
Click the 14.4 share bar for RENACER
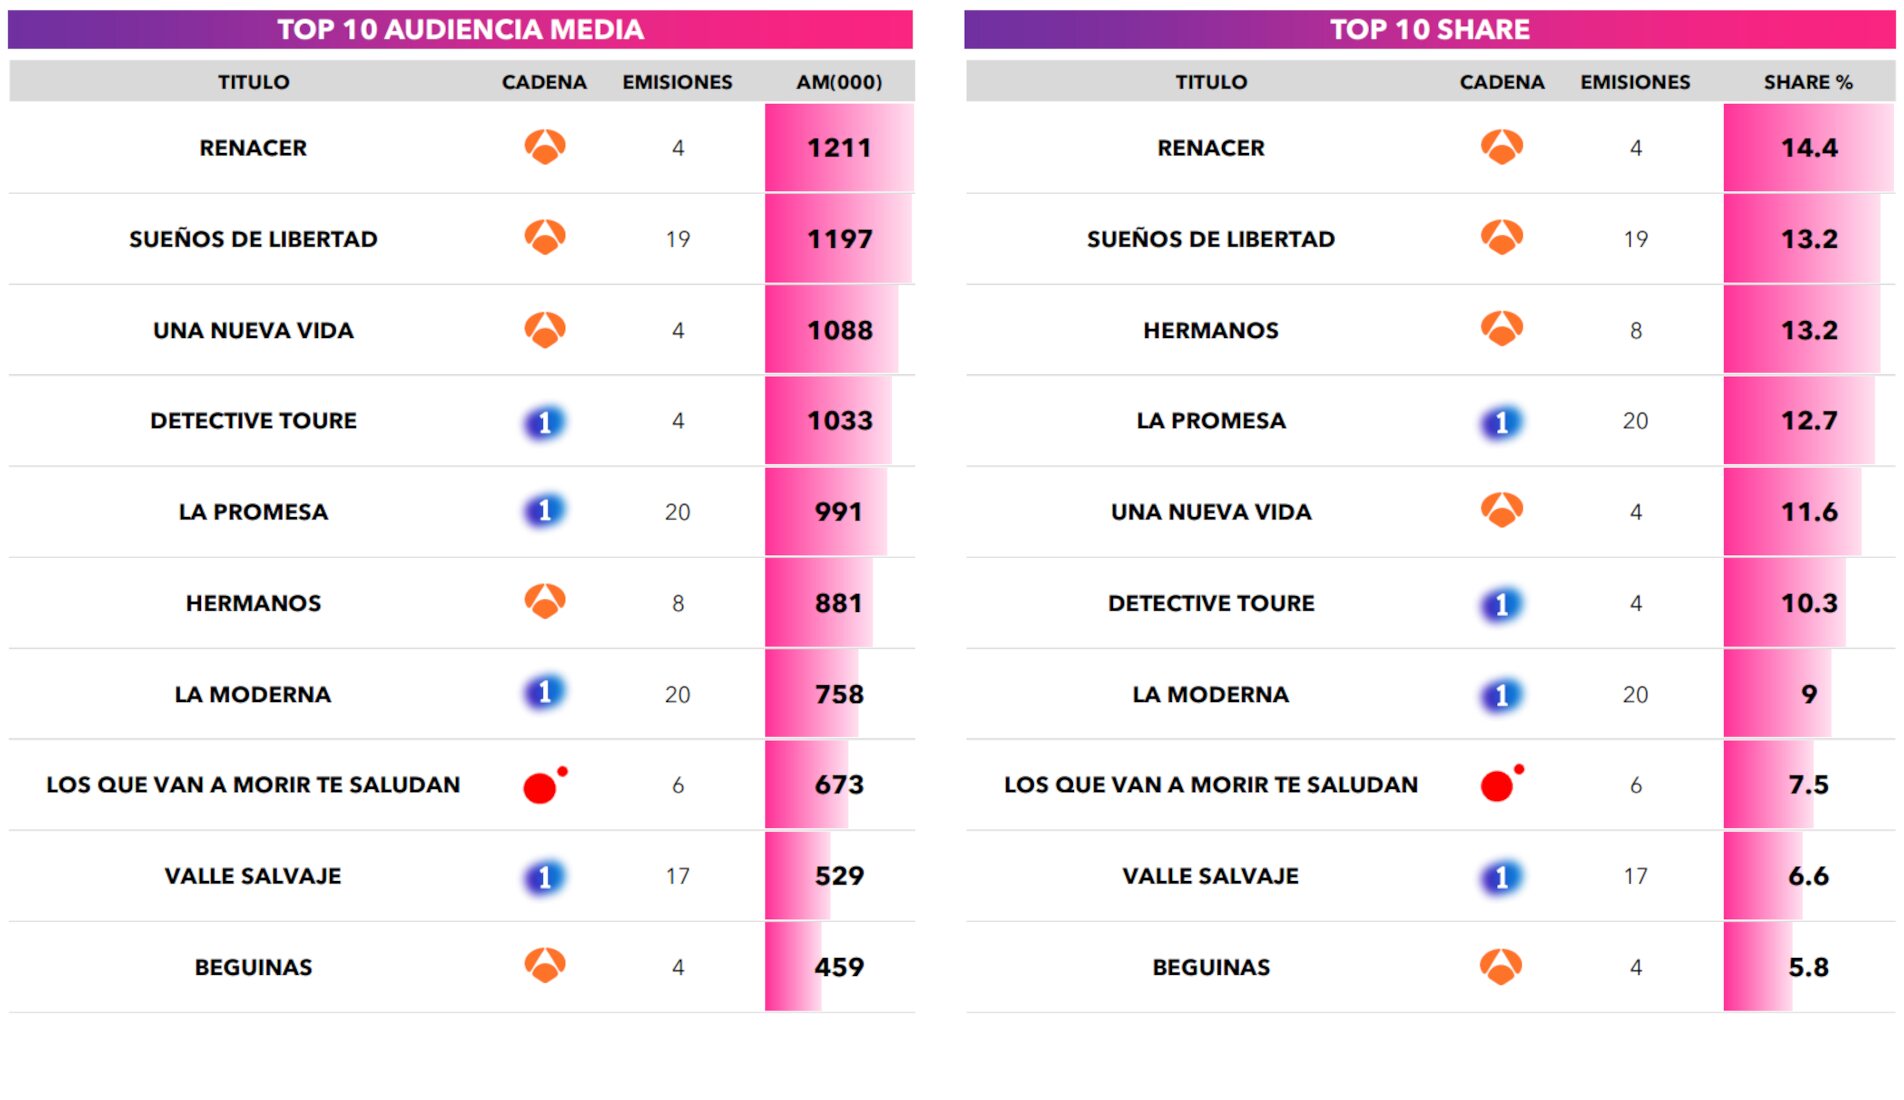[x=1808, y=148]
